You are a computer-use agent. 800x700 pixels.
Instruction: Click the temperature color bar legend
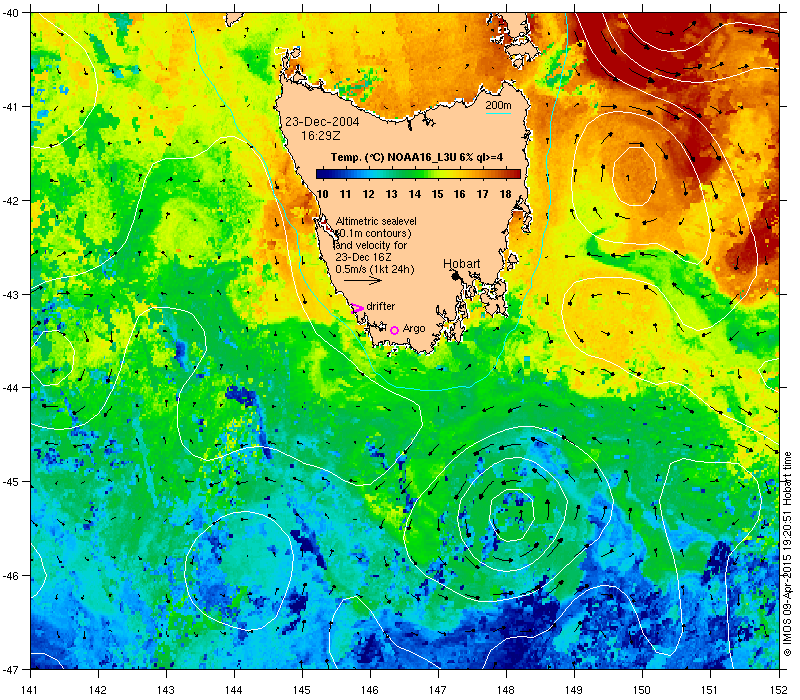pos(418,174)
